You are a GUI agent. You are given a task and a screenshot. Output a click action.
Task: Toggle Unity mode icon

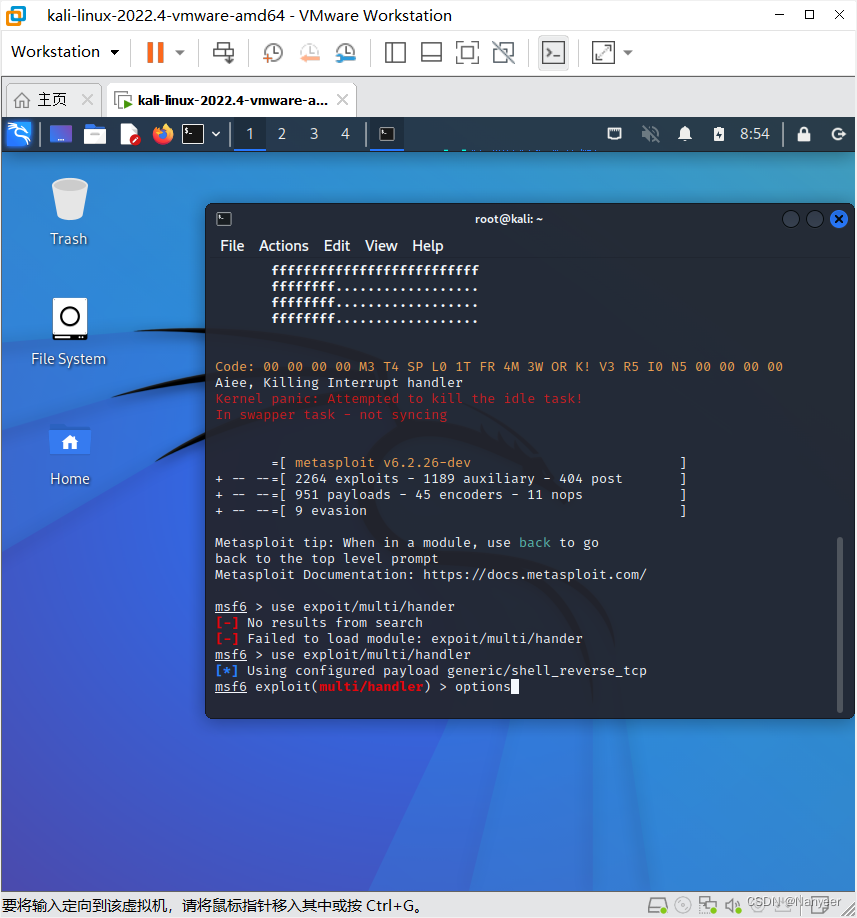click(503, 53)
